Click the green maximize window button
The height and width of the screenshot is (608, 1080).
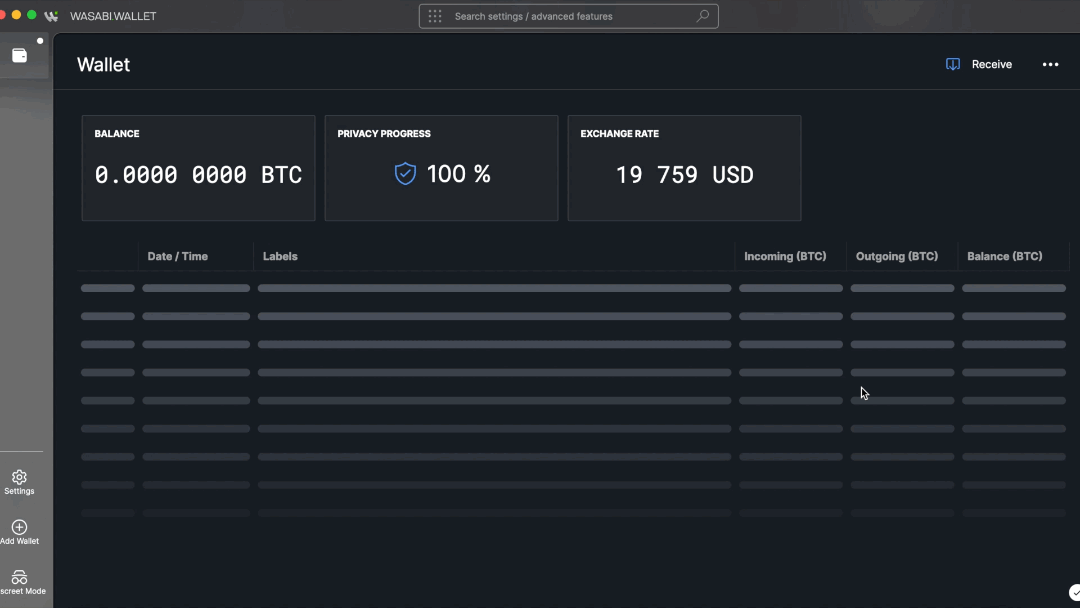tap(32, 14)
